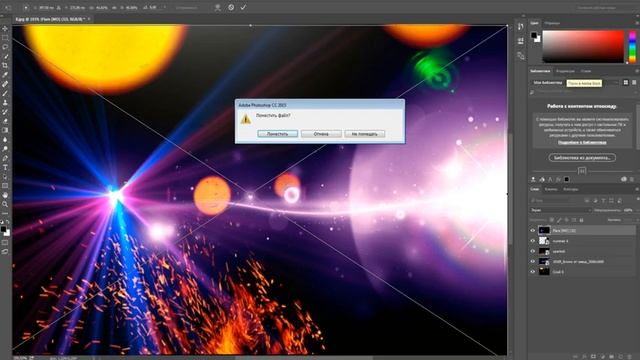640x360 pixels.
Task: Toggle lock all on Layers panel
Action: [x=582, y=220]
